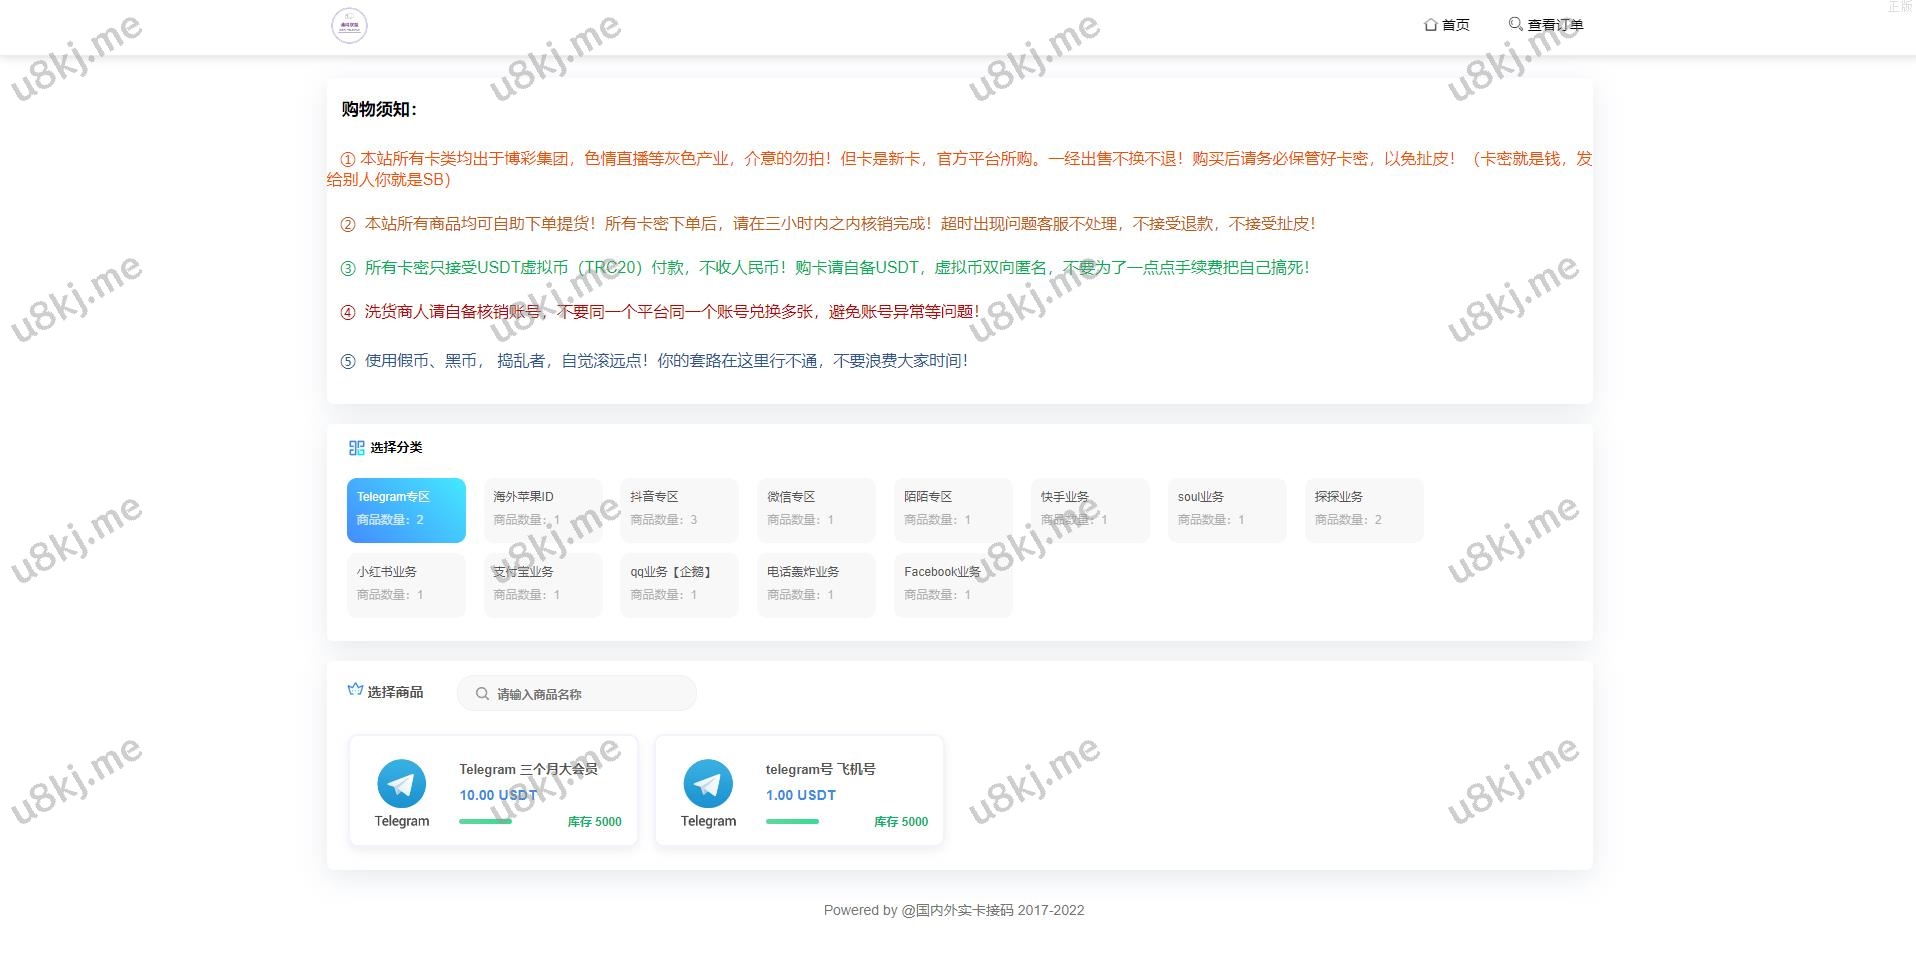The width and height of the screenshot is (1916, 965).
Task: Select the Telegram专区 category
Action: tap(406, 510)
